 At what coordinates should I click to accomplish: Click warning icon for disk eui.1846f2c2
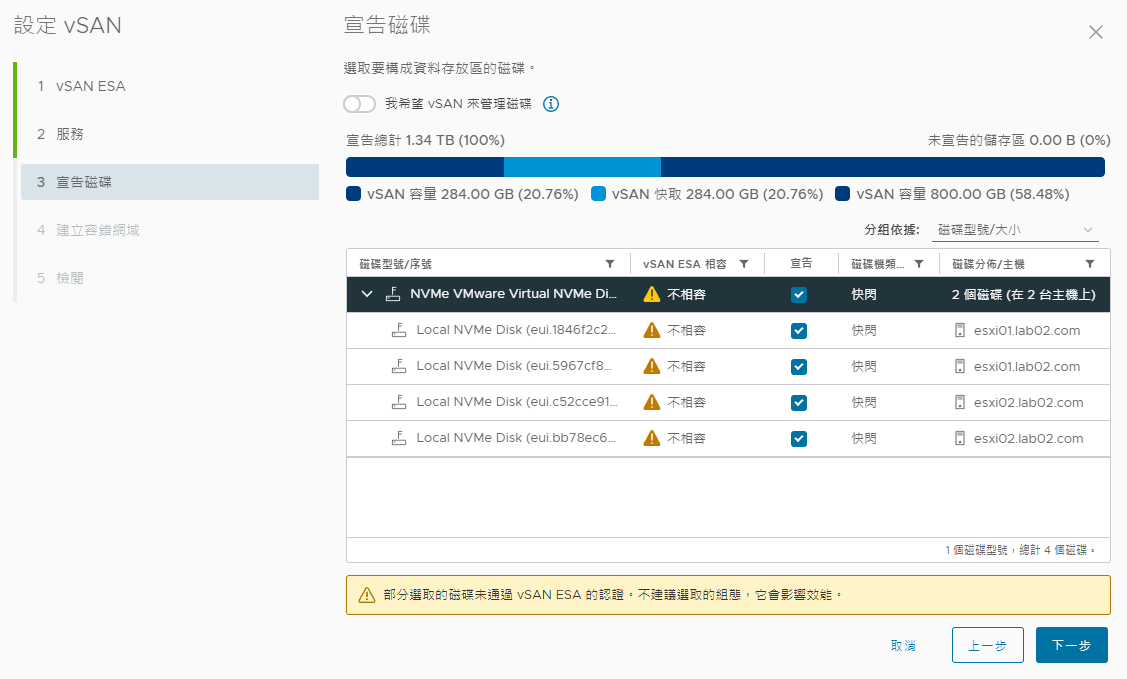click(x=652, y=330)
